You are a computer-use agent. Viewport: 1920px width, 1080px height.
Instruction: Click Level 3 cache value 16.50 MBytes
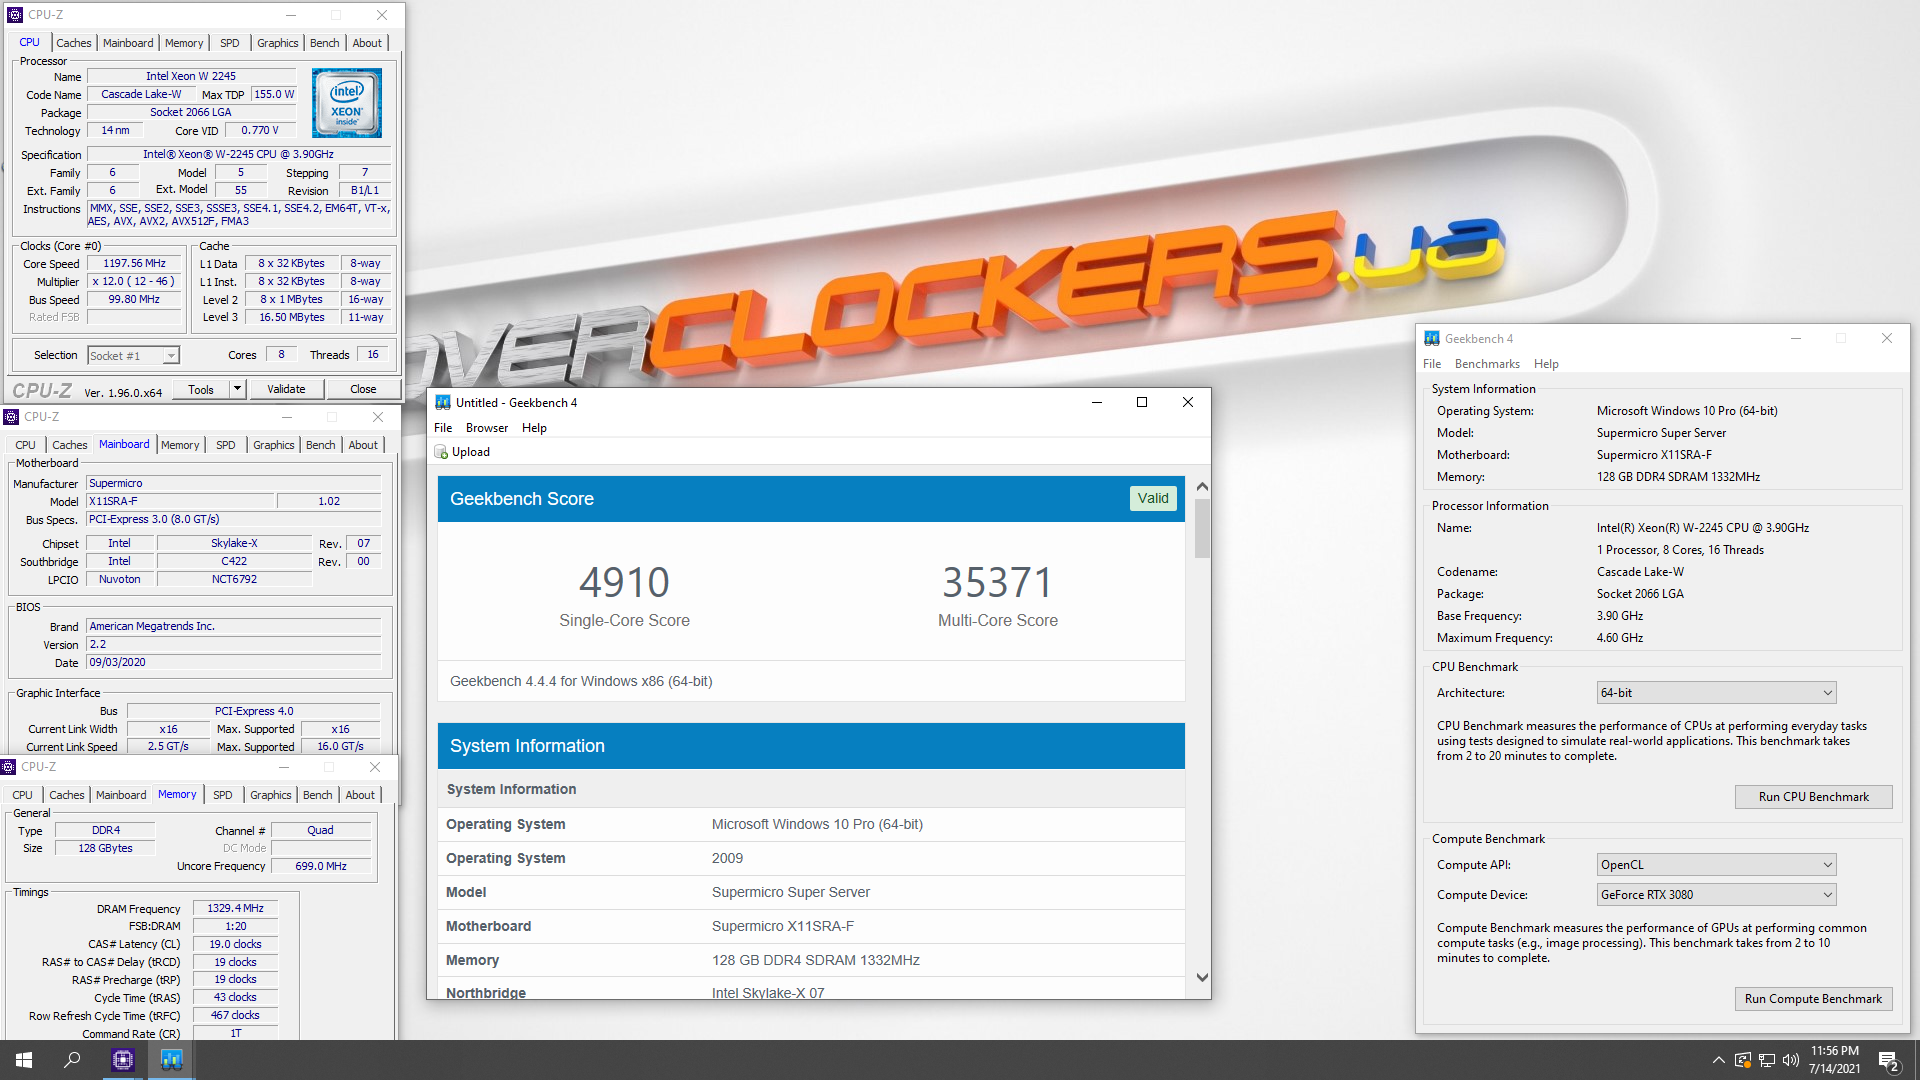[292, 318]
